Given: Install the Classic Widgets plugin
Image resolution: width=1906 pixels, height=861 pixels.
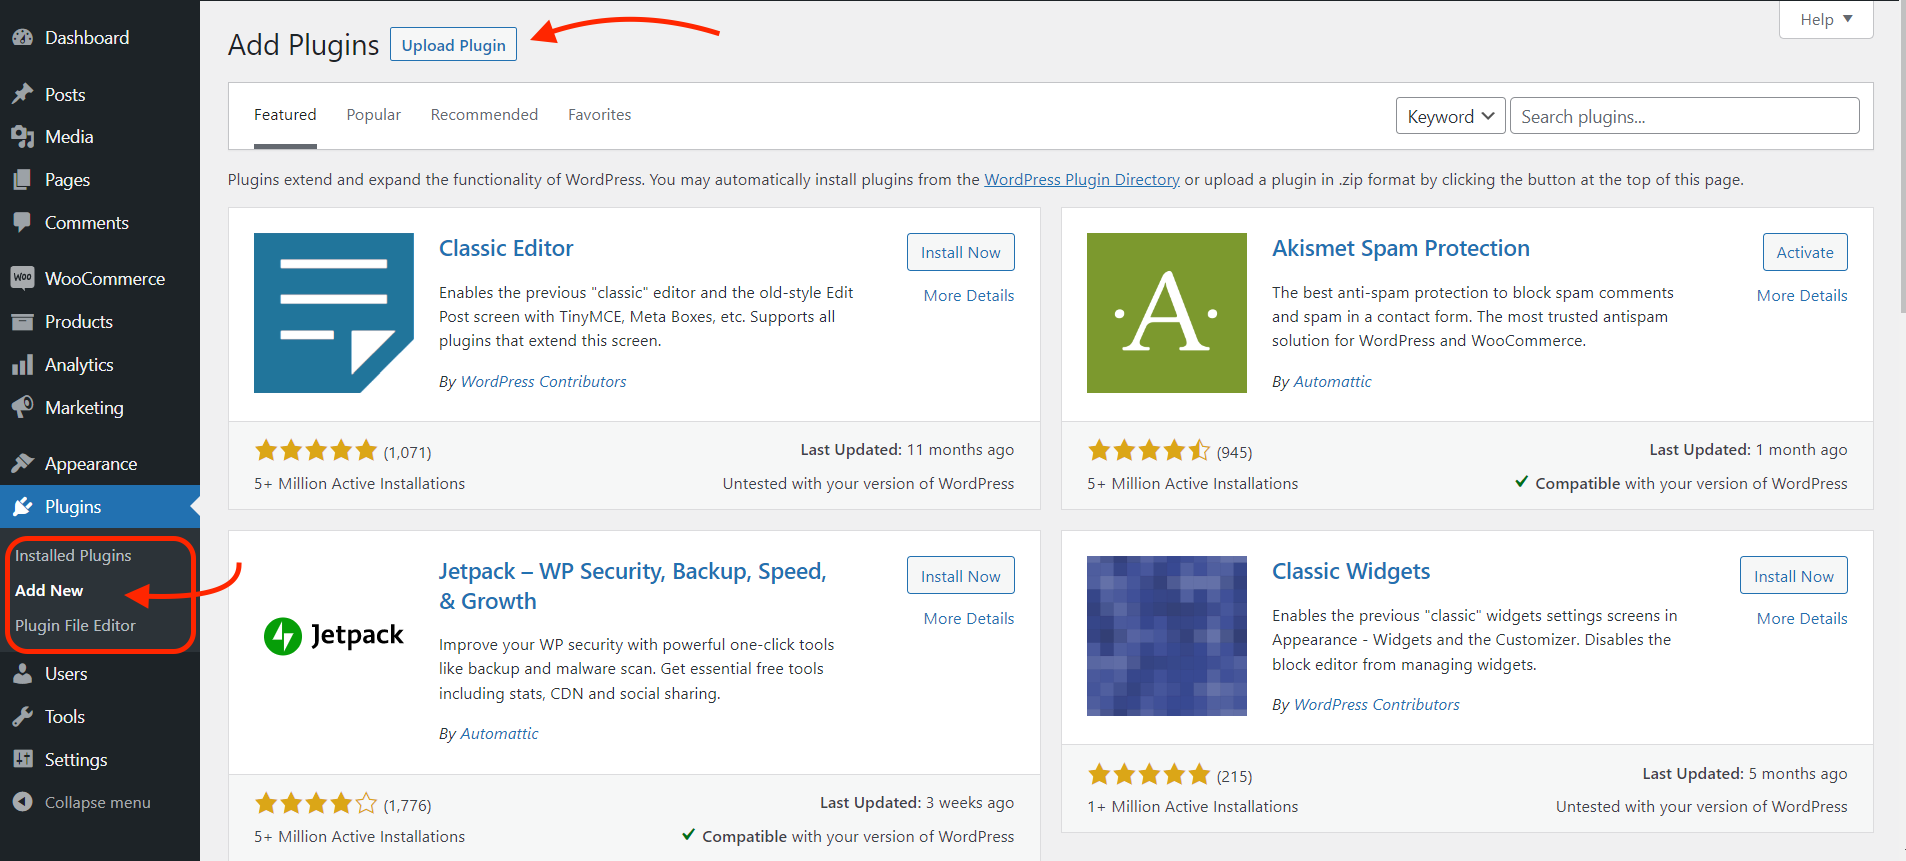Looking at the screenshot, I should pyautogui.click(x=1794, y=576).
